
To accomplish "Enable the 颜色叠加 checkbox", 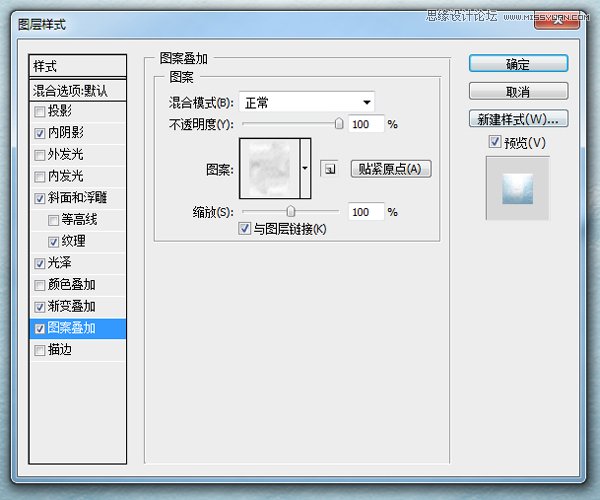I will coord(40,285).
